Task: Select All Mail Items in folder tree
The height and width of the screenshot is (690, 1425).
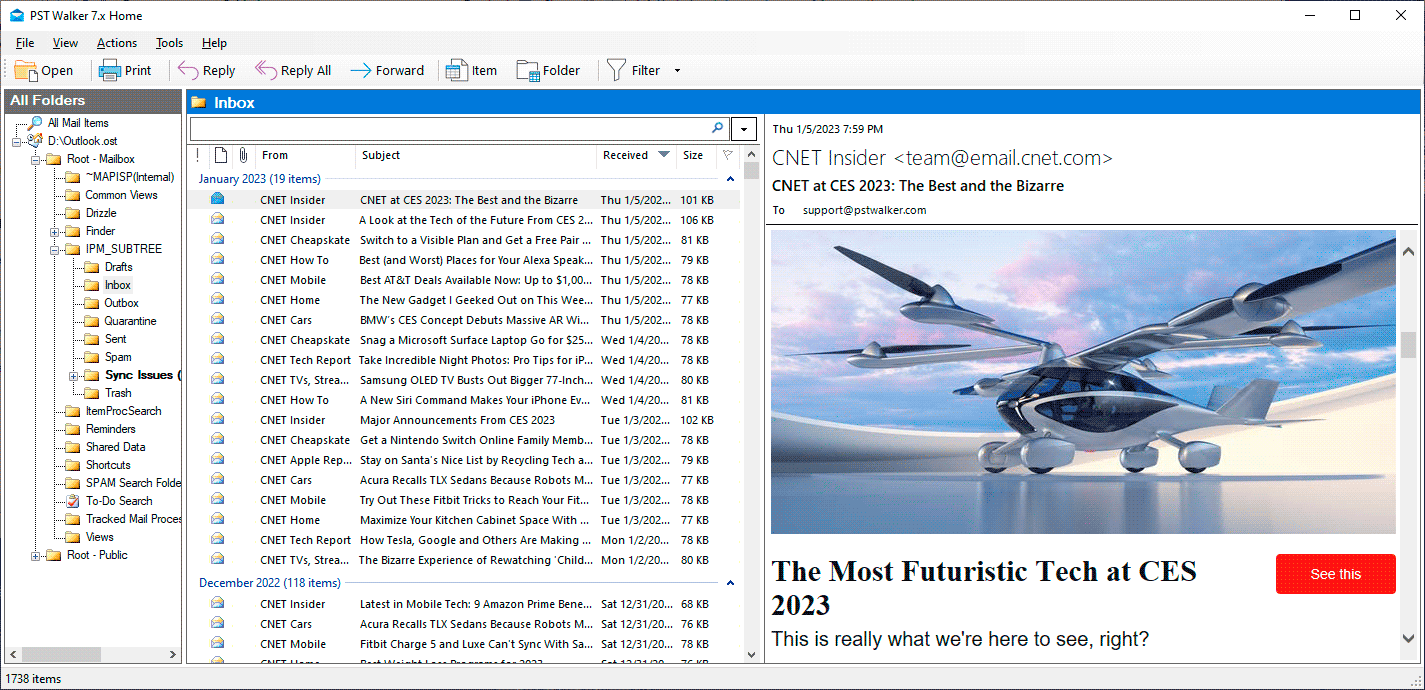Action: click(78, 123)
